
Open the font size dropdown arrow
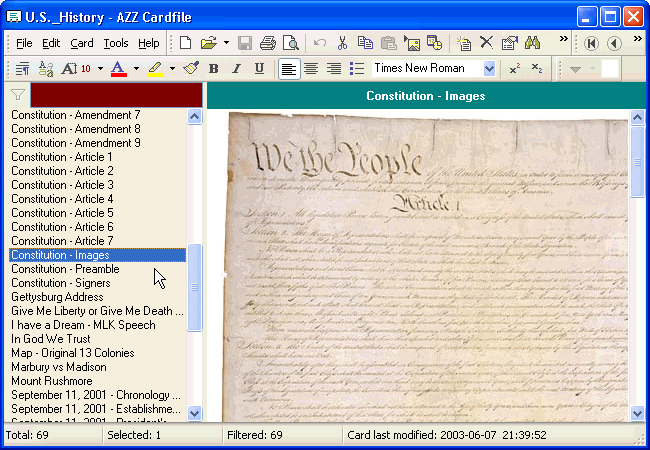pyautogui.click(x=100, y=68)
